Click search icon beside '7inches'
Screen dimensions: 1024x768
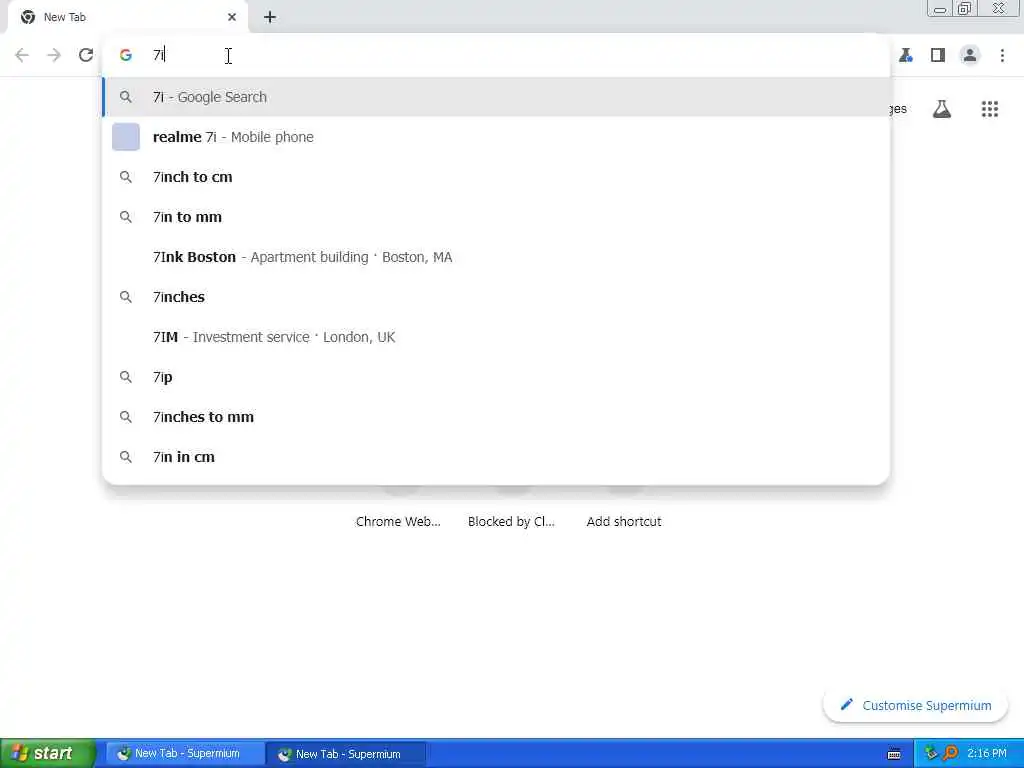pos(125,297)
